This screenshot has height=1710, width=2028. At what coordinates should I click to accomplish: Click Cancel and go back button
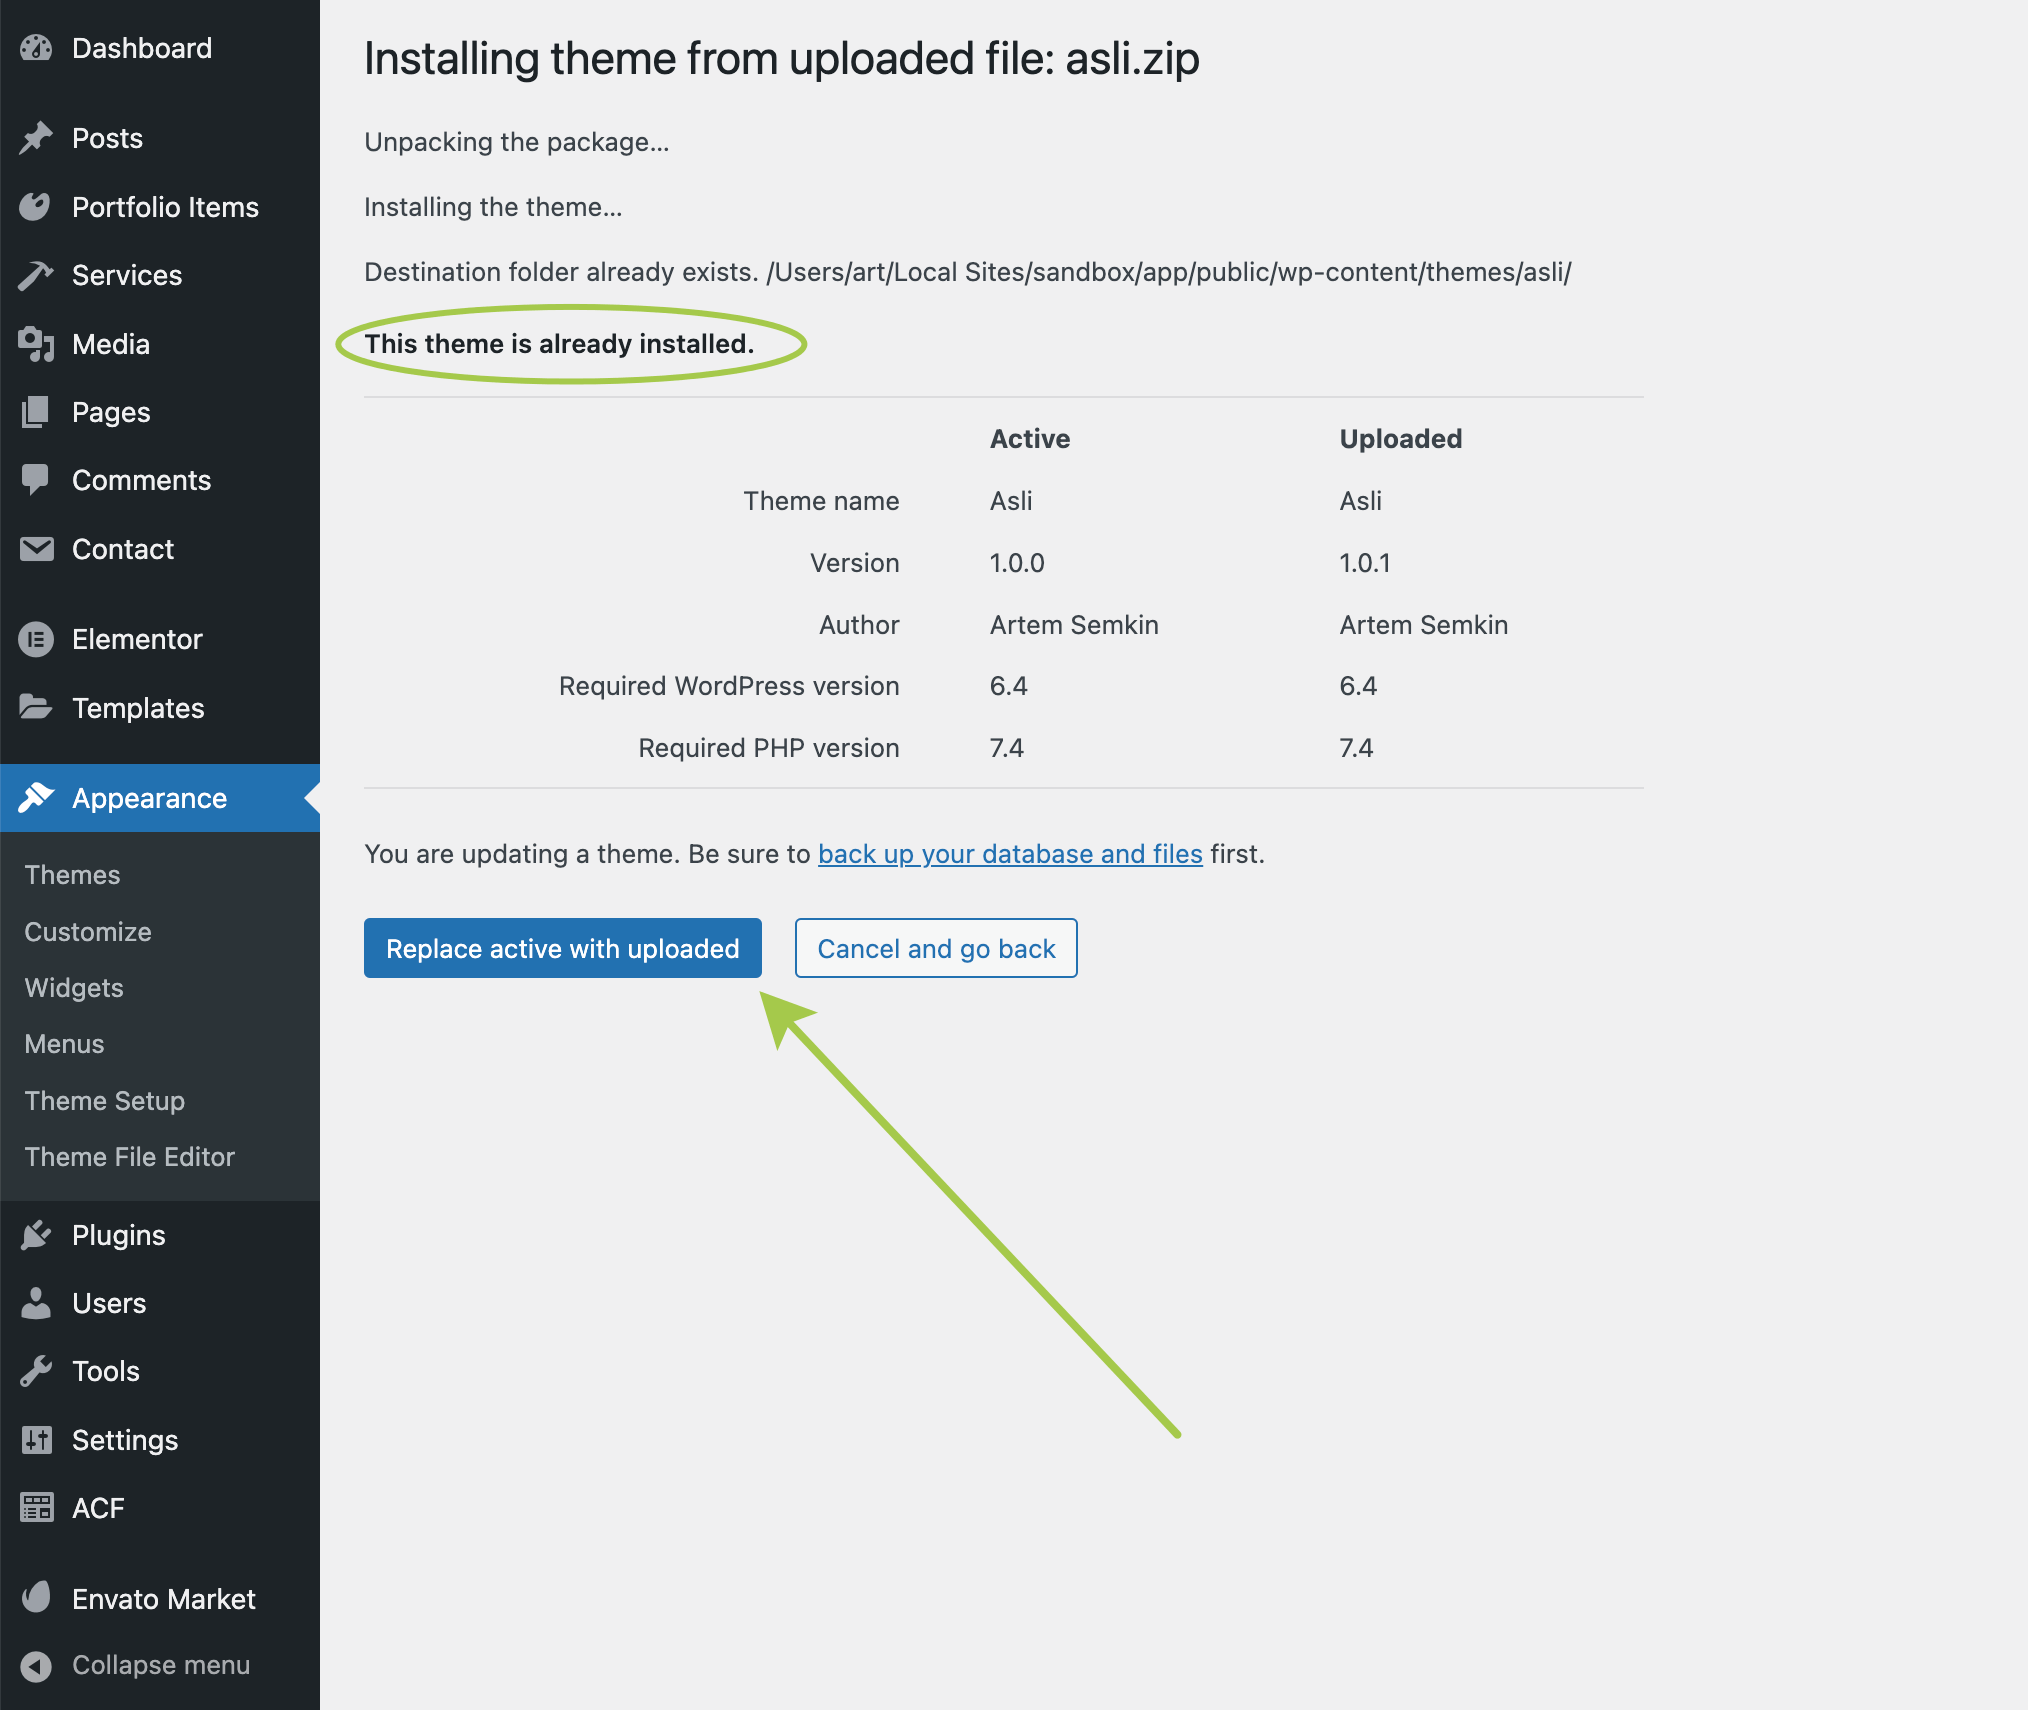tap(936, 948)
